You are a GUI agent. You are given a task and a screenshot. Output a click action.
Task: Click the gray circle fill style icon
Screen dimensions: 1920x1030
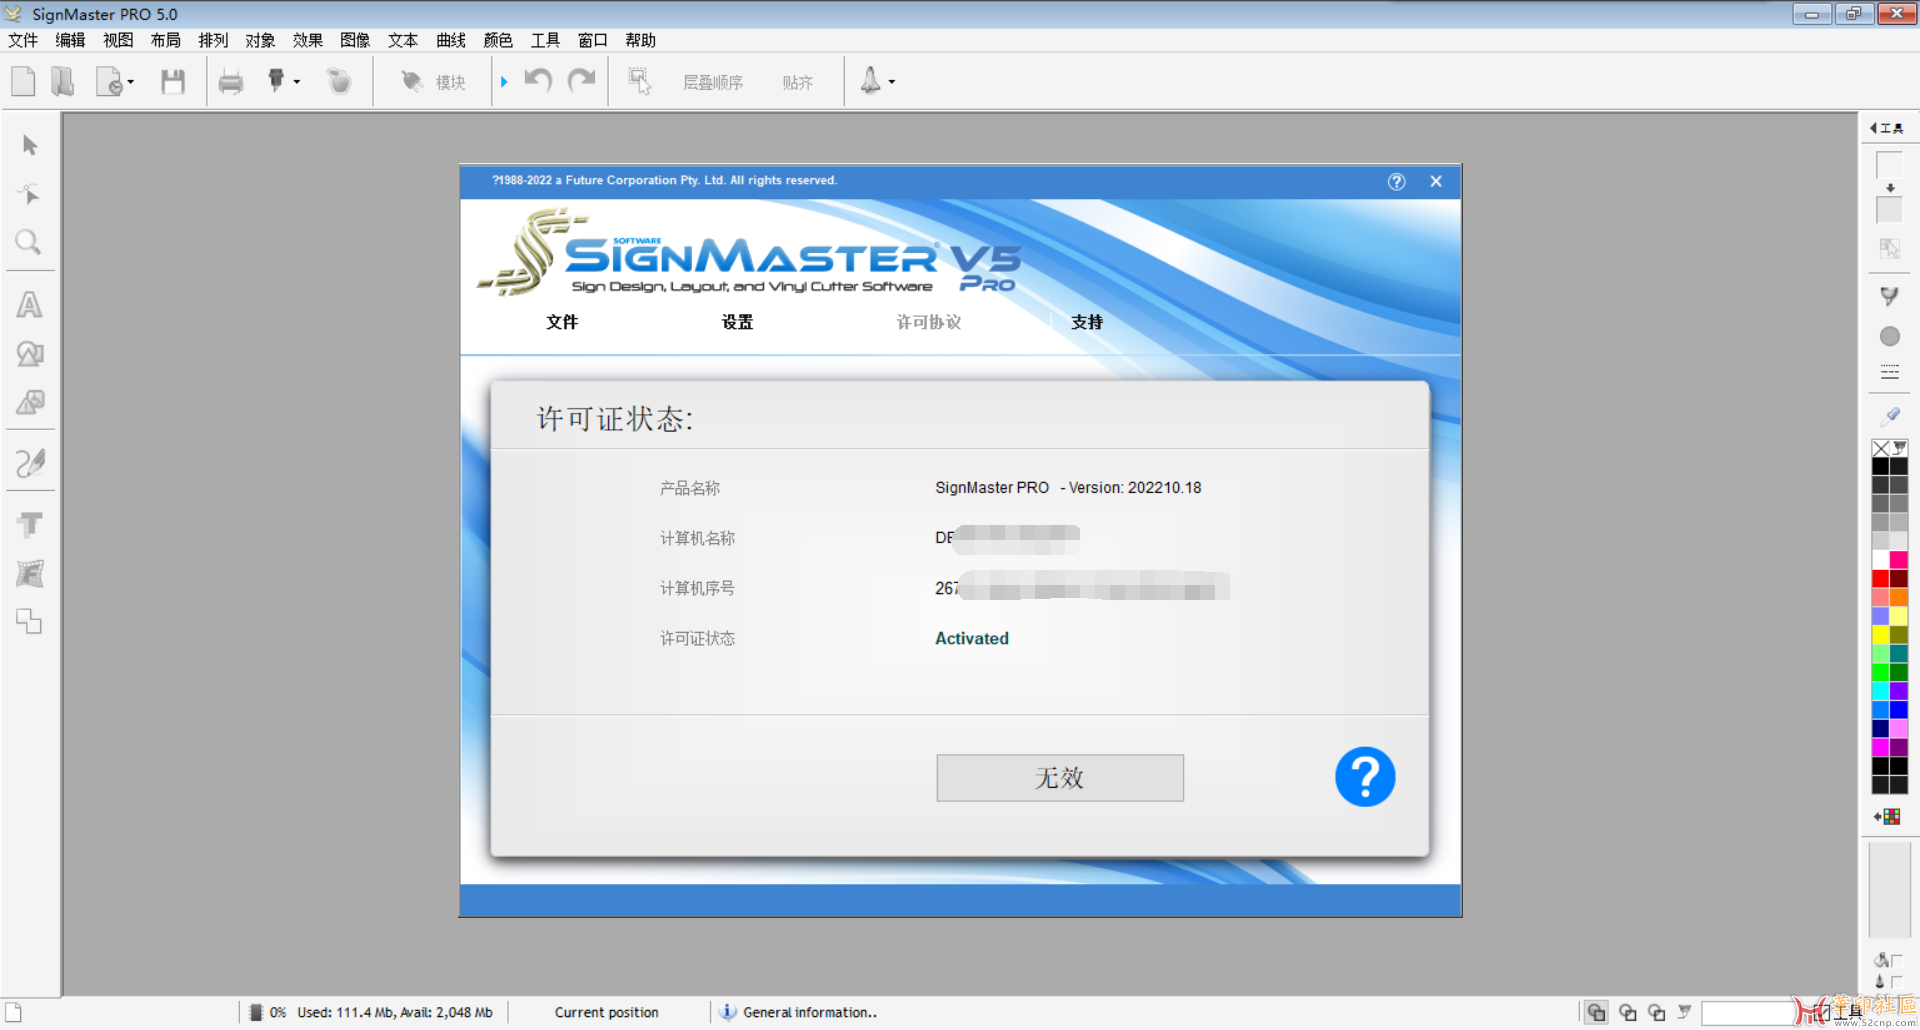(x=1889, y=336)
